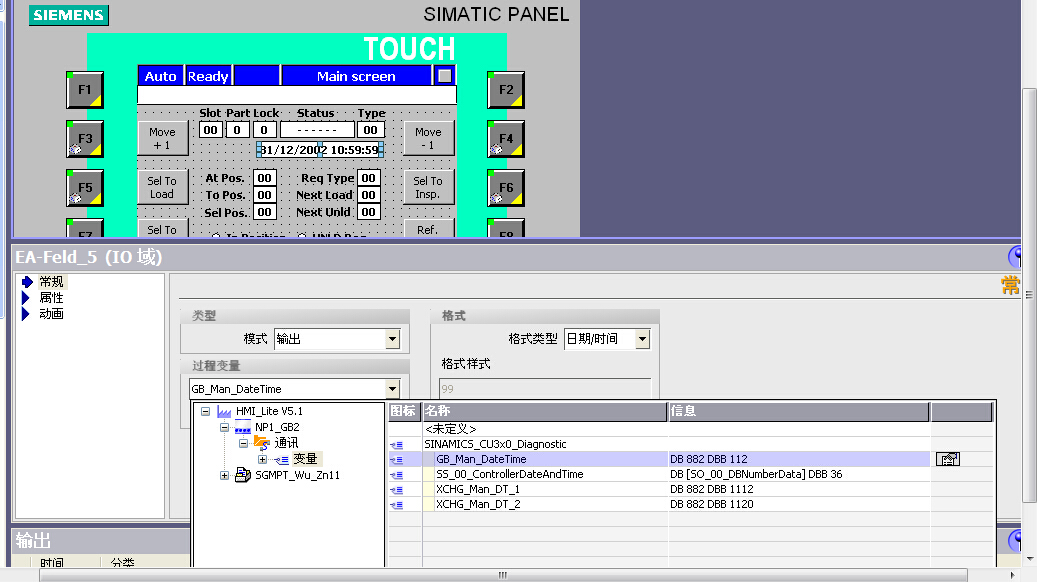The height and width of the screenshot is (582, 1037).
Task: Click tag icon beside SS_00_ControllerDateAndTime
Action: 397,475
